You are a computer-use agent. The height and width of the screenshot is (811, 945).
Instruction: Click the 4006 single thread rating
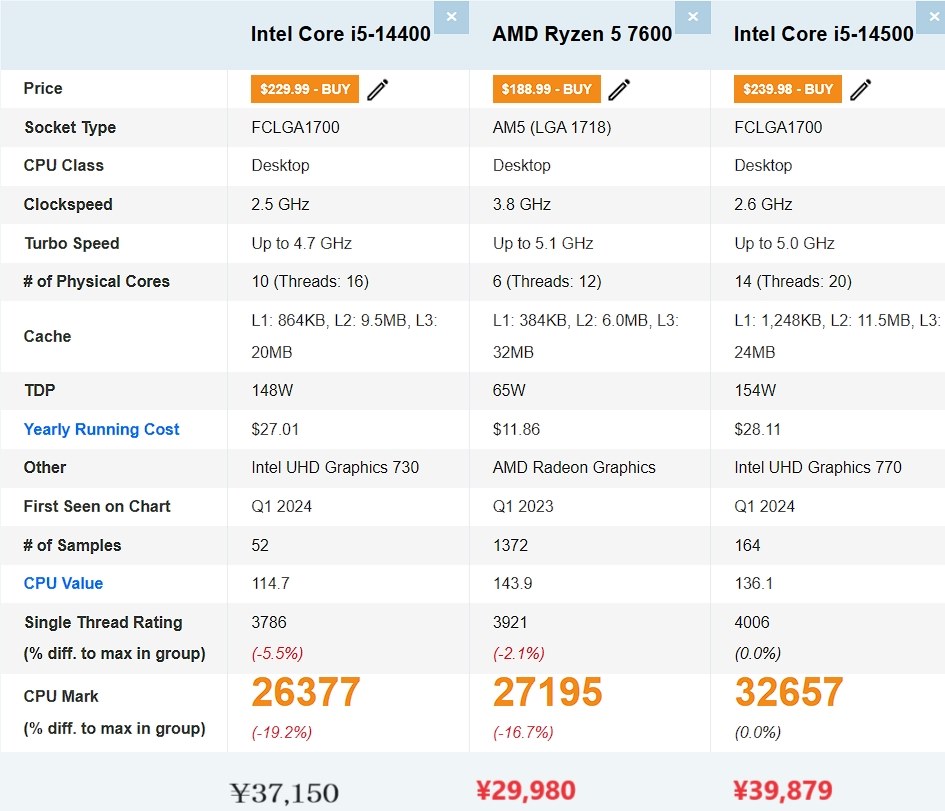(752, 622)
